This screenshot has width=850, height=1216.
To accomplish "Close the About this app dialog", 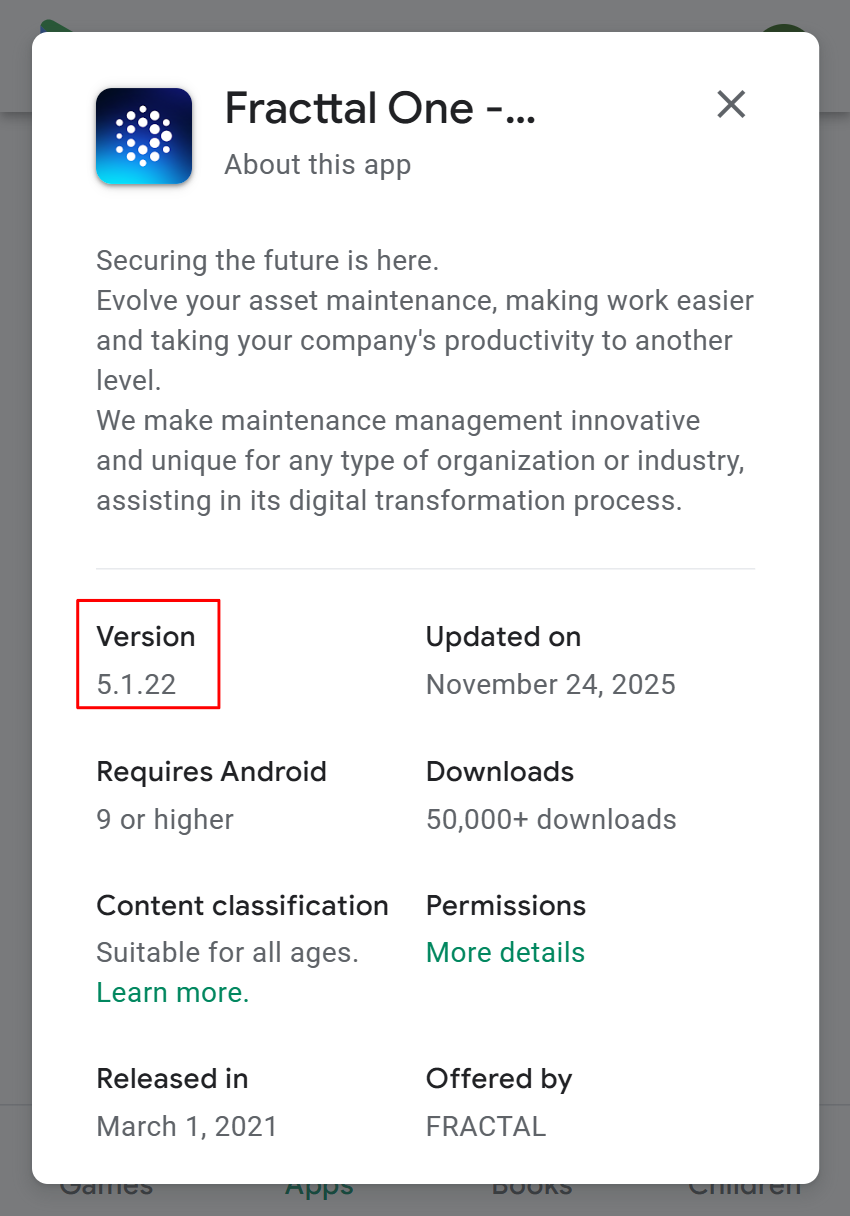I will click(x=731, y=104).
